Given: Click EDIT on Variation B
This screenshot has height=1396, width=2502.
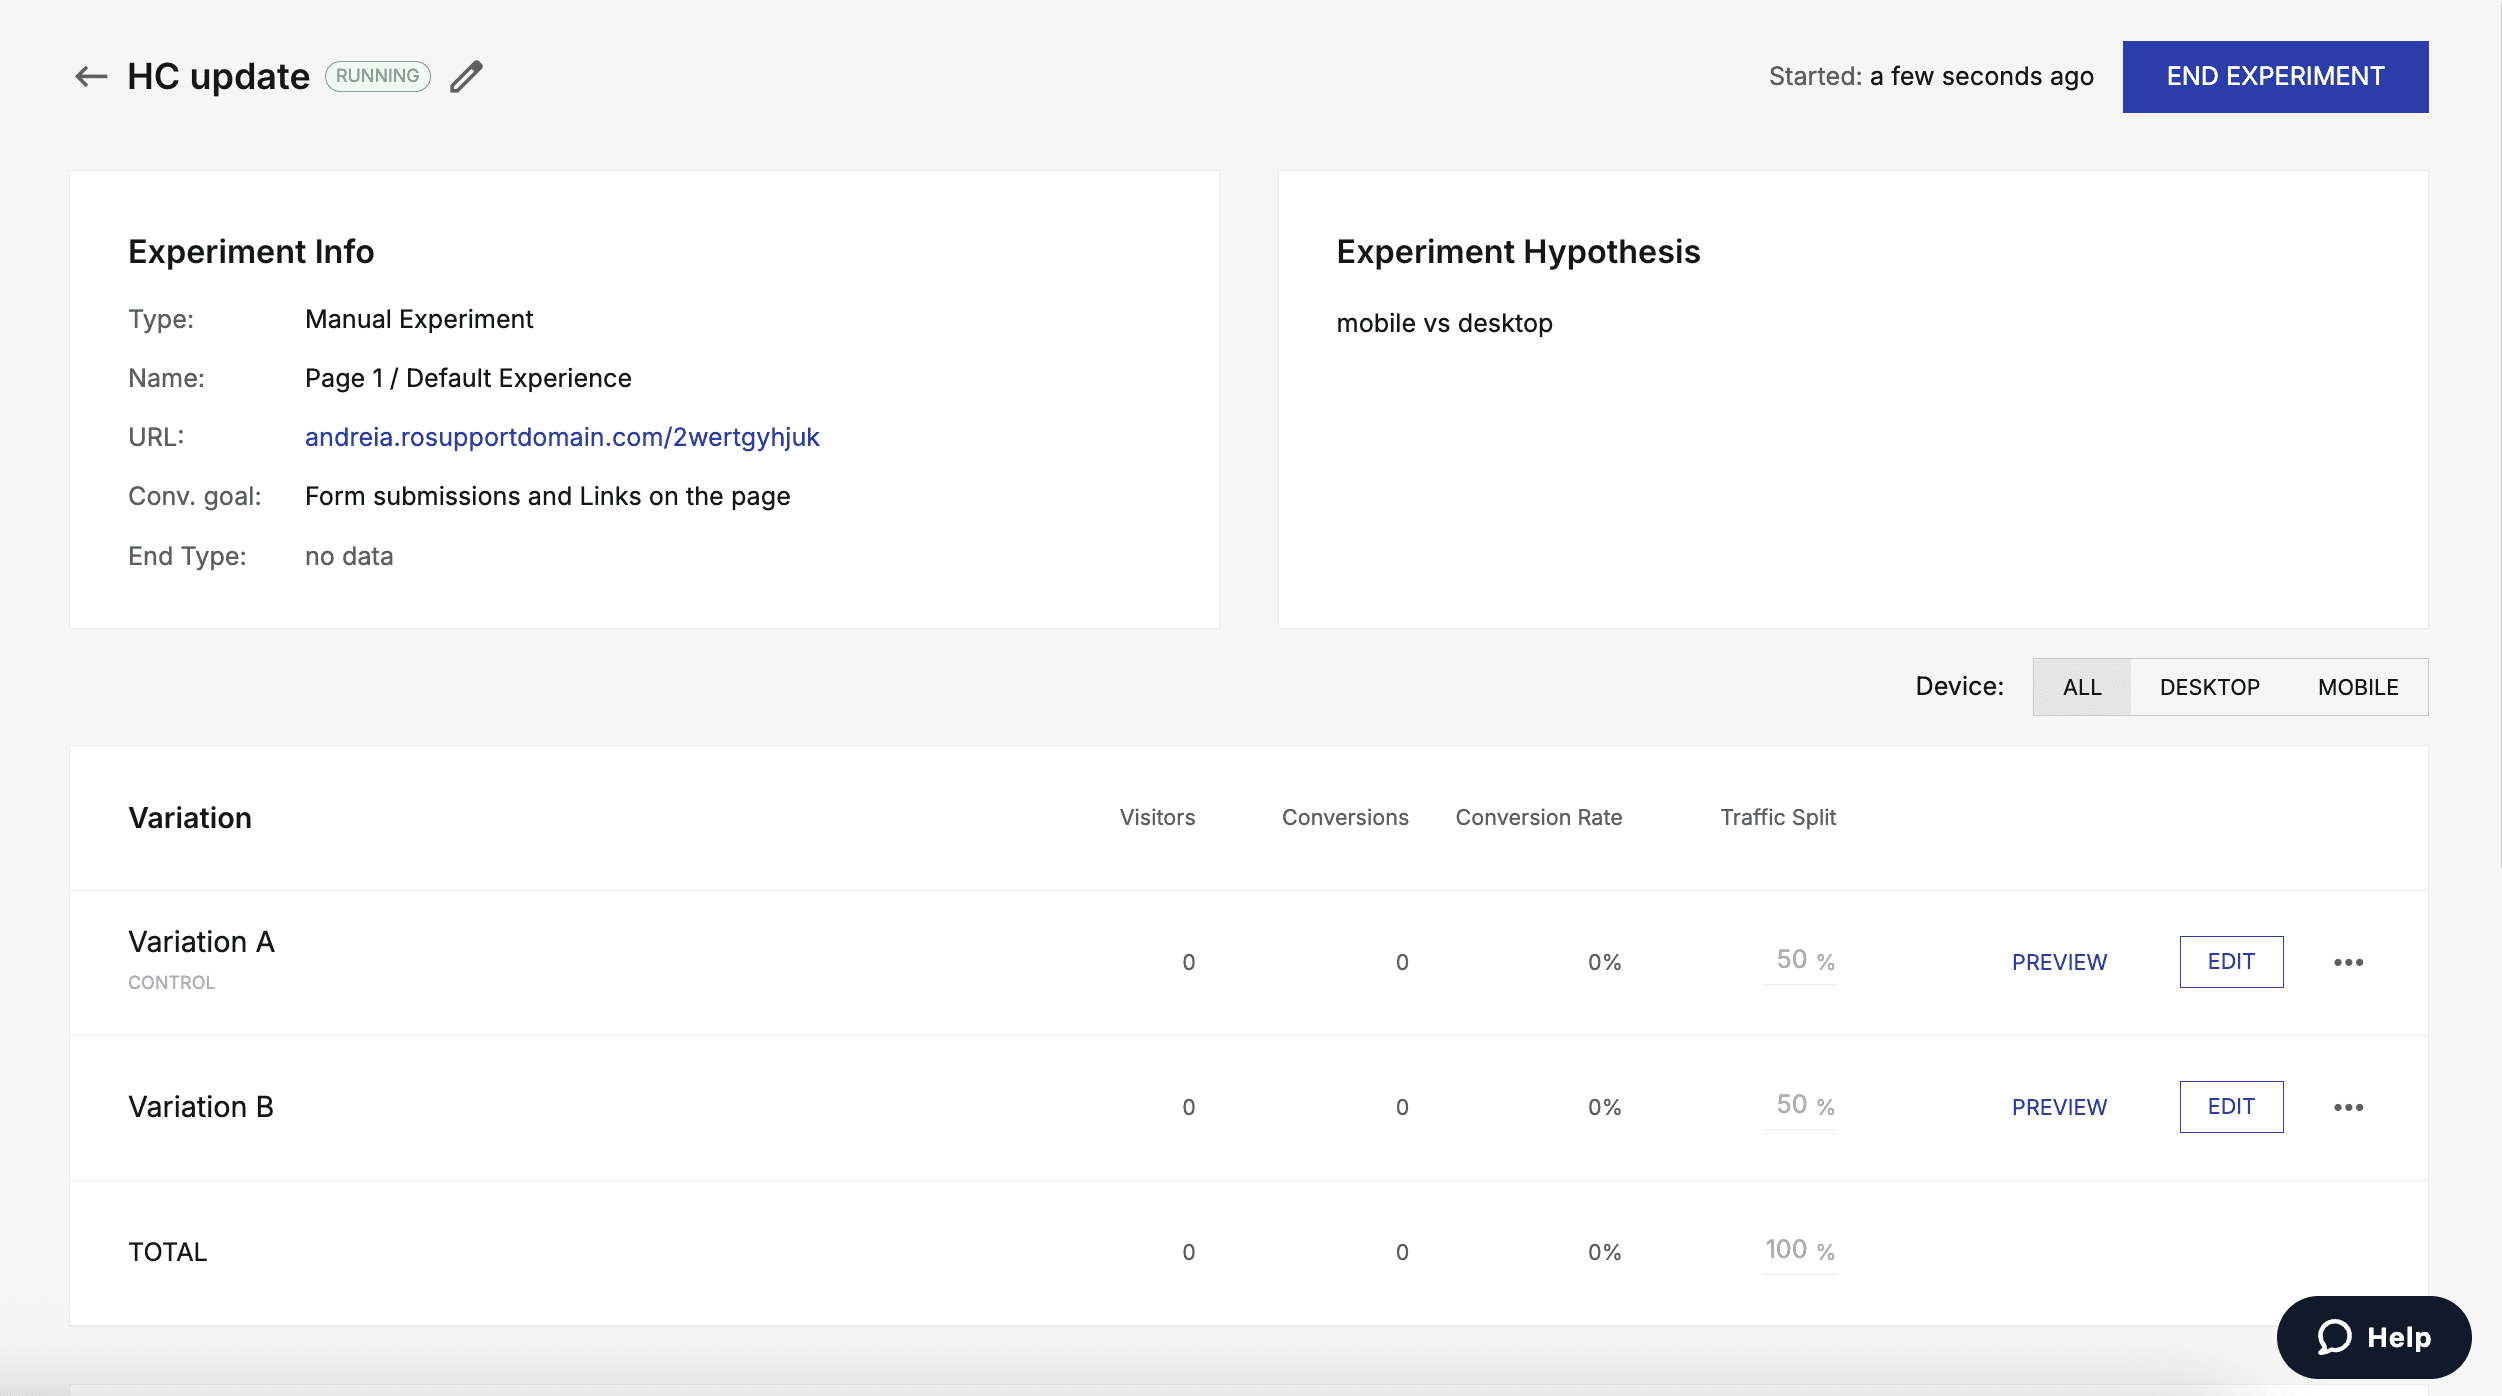Looking at the screenshot, I should 2231,1106.
